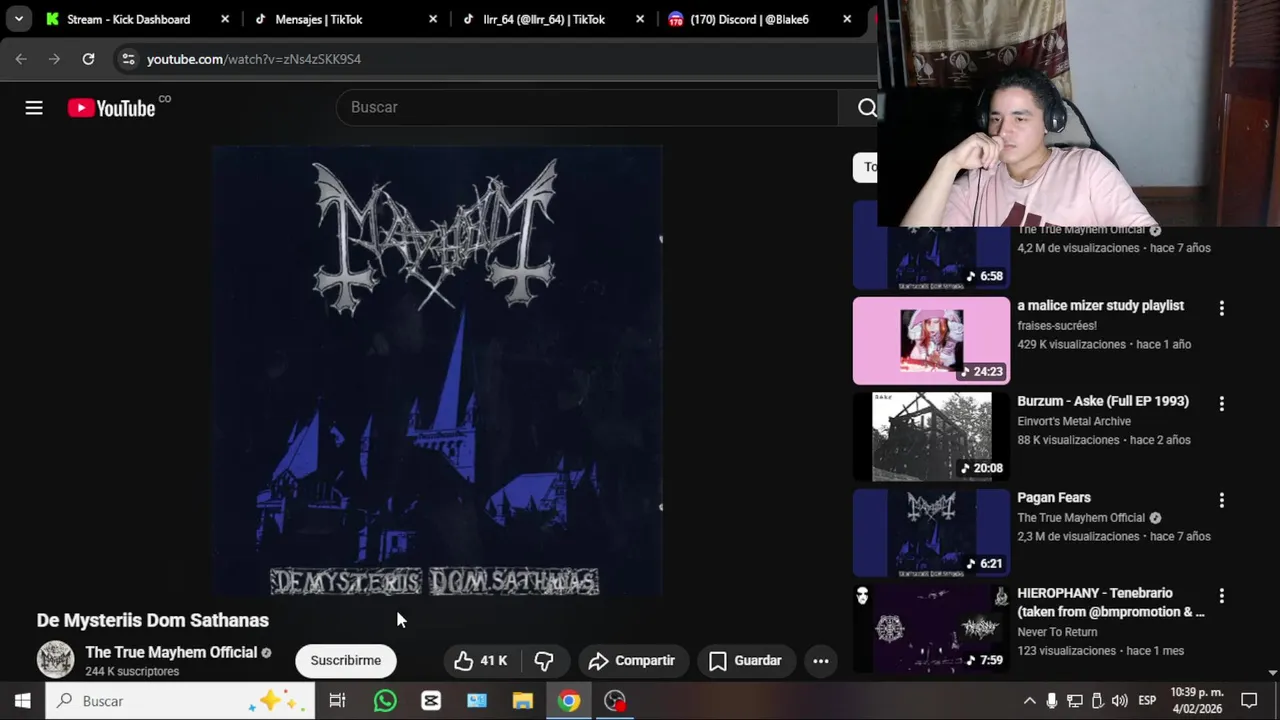Click the Windows taskbar Buscar search box
This screenshot has width=1280, height=720.
coord(180,701)
